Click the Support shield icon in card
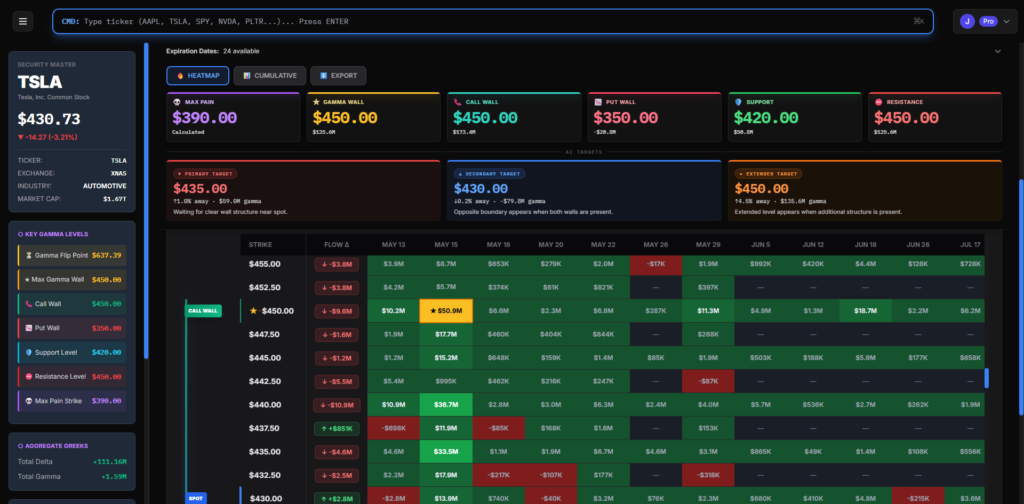The height and width of the screenshot is (504, 1024). (x=738, y=102)
